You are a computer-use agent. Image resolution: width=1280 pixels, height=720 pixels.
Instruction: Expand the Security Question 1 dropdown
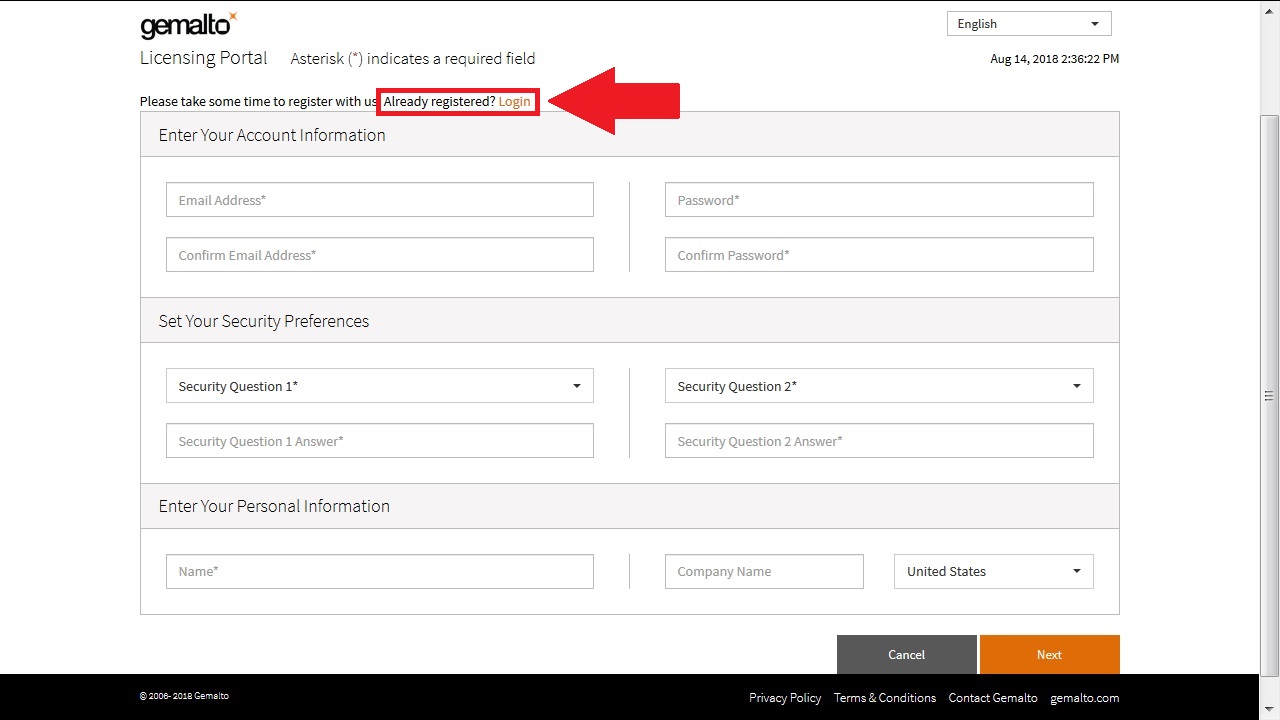pyautogui.click(x=379, y=386)
